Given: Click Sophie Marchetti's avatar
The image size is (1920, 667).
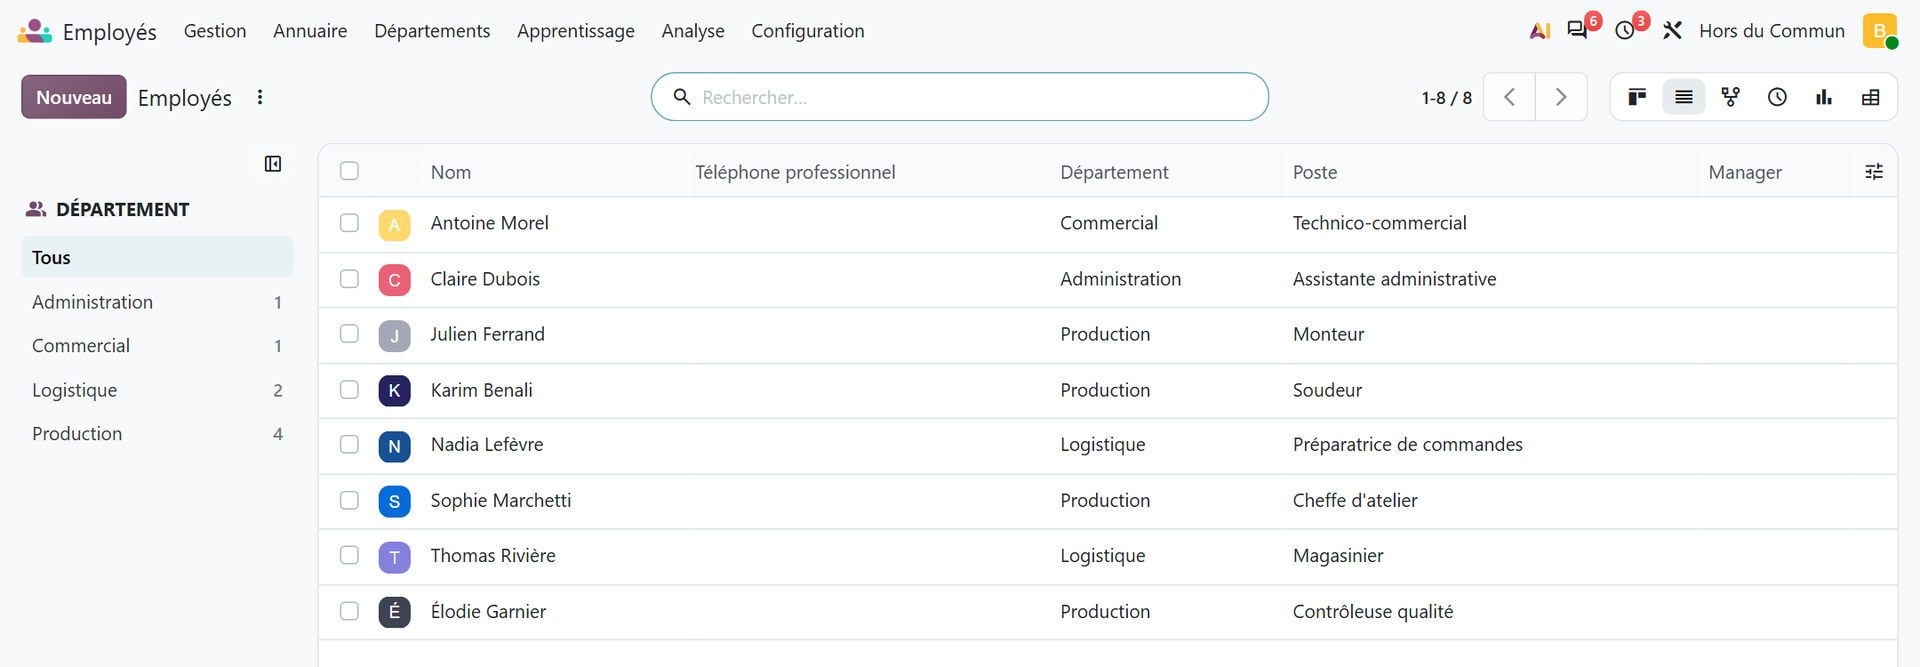Looking at the screenshot, I should coord(394,501).
